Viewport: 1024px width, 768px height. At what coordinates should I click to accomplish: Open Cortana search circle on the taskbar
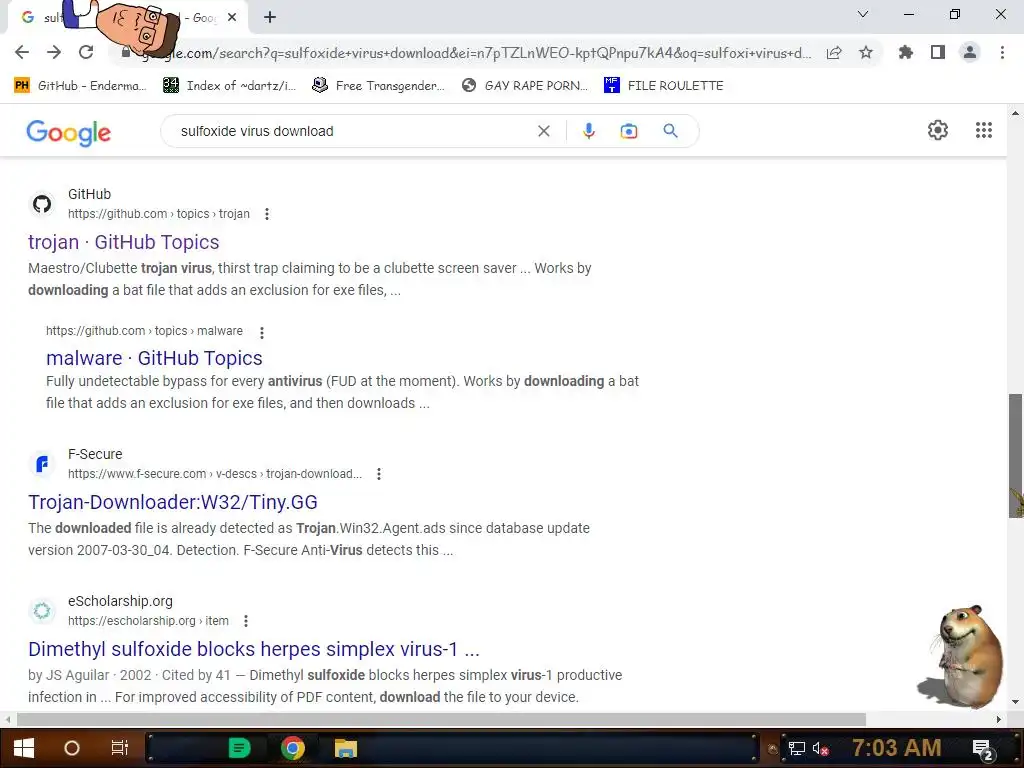71,748
